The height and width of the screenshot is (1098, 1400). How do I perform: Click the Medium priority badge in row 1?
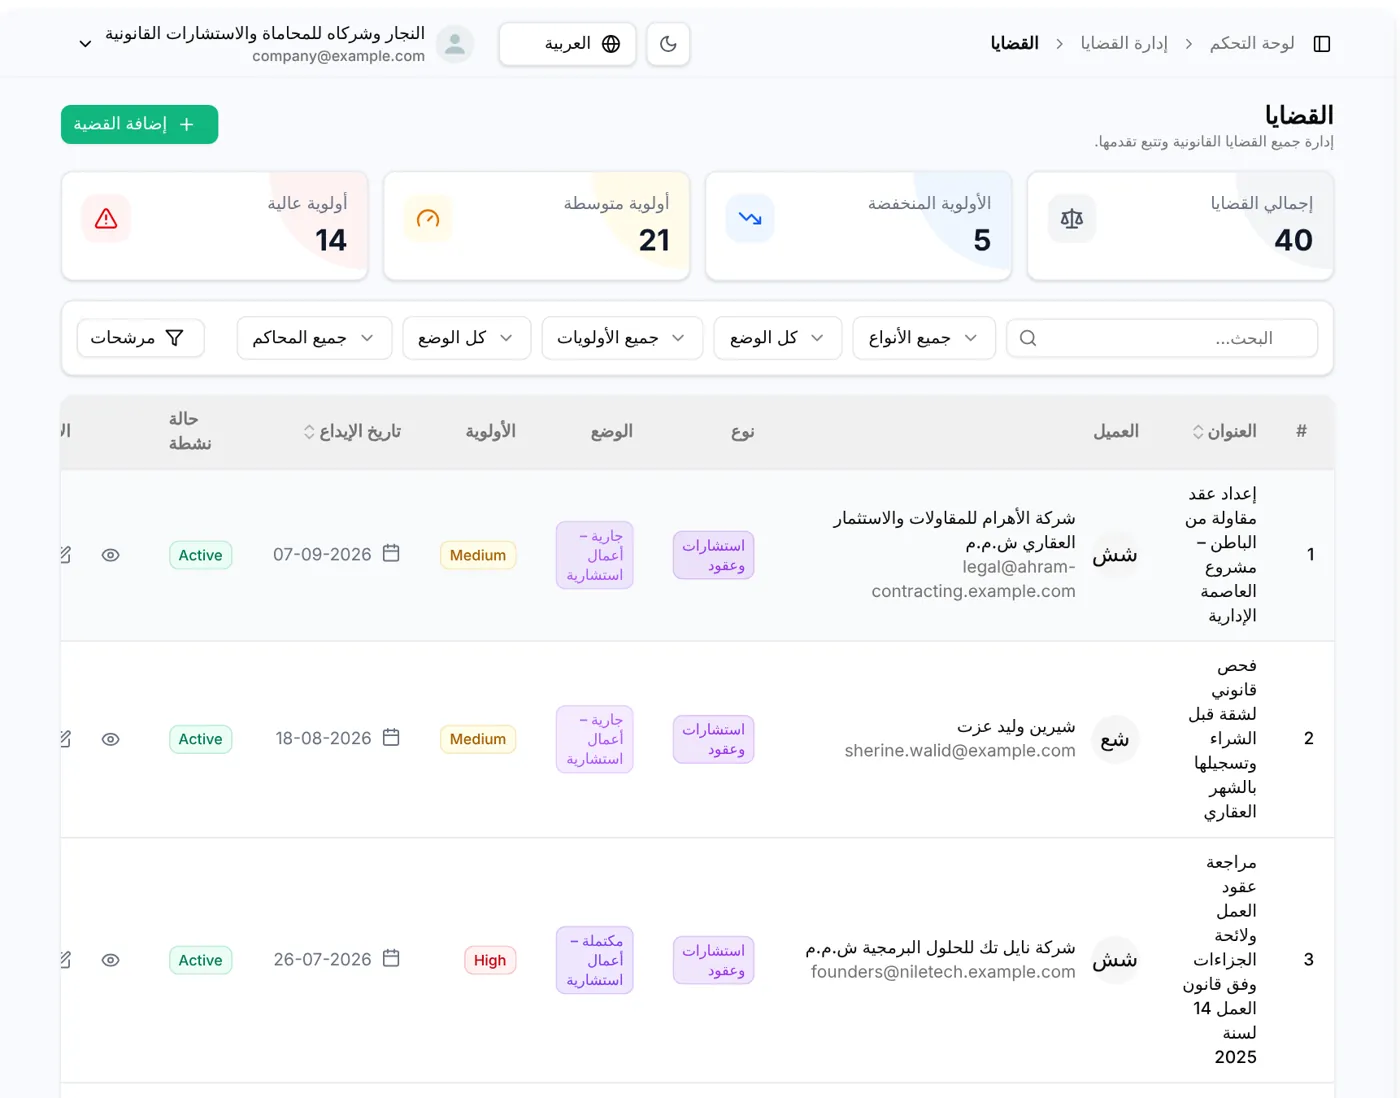[x=478, y=555]
